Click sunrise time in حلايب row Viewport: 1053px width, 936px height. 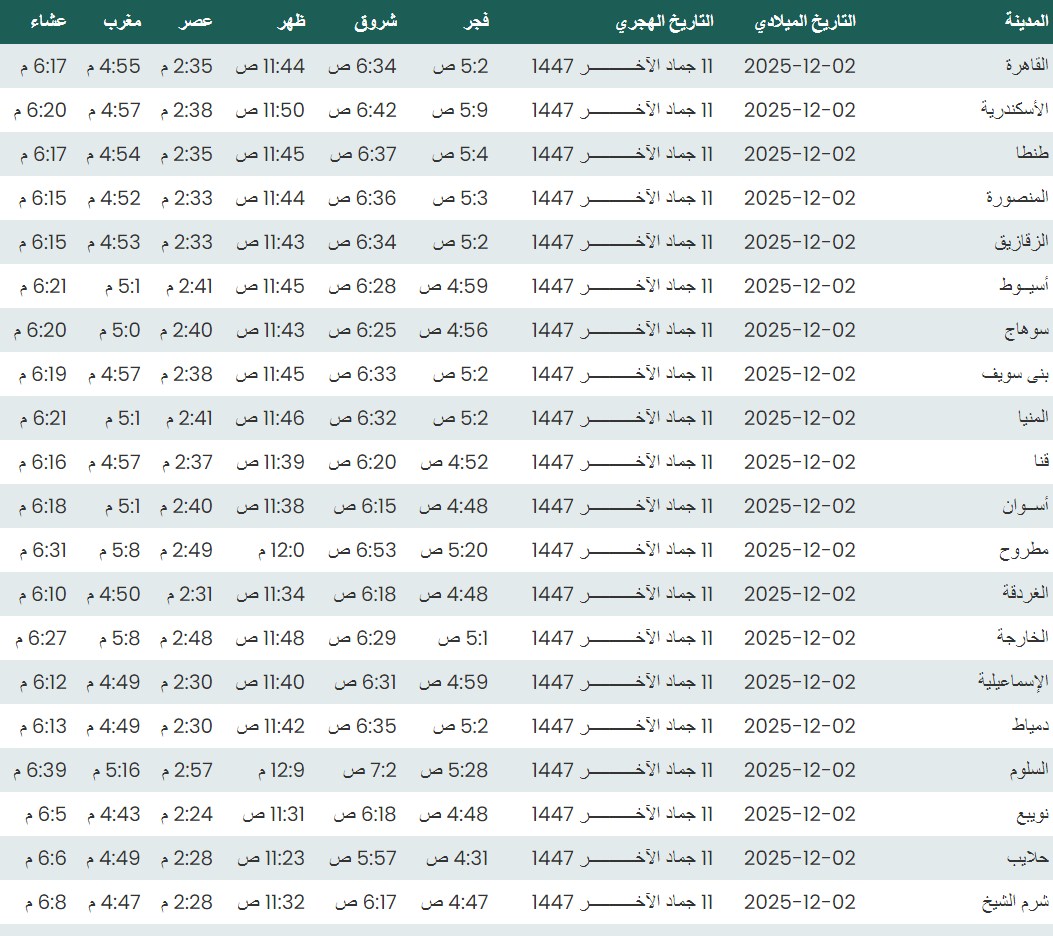(x=363, y=858)
